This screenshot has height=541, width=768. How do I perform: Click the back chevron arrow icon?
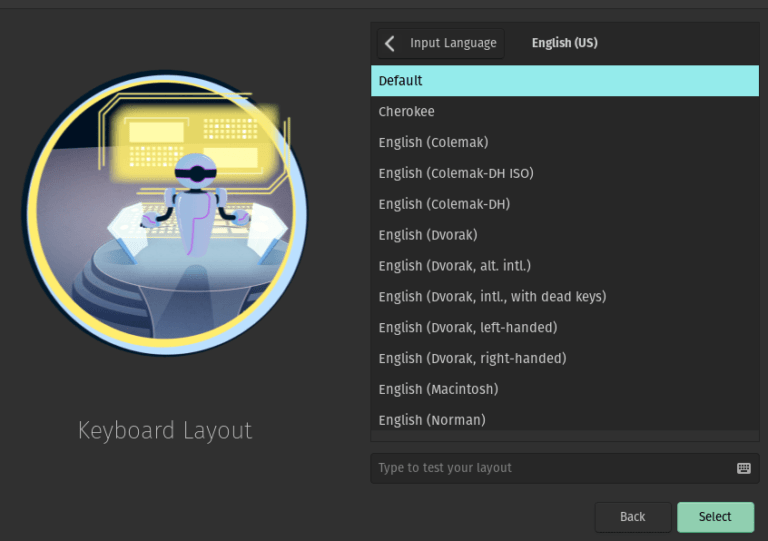point(390,43)
